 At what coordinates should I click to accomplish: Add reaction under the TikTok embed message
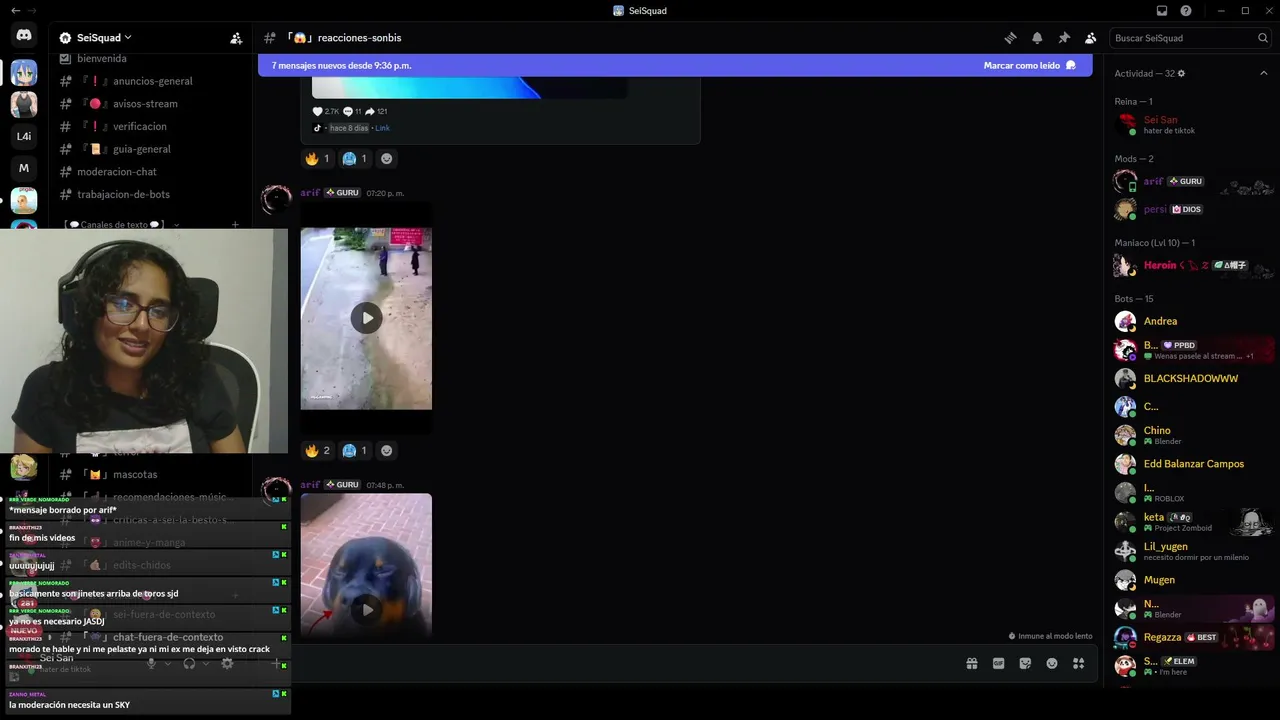[387, 159]
